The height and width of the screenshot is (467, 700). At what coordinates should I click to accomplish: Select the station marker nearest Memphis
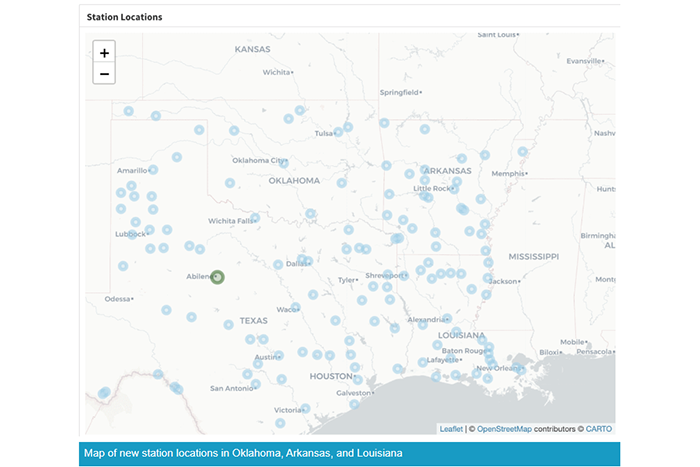pos(522,151)
